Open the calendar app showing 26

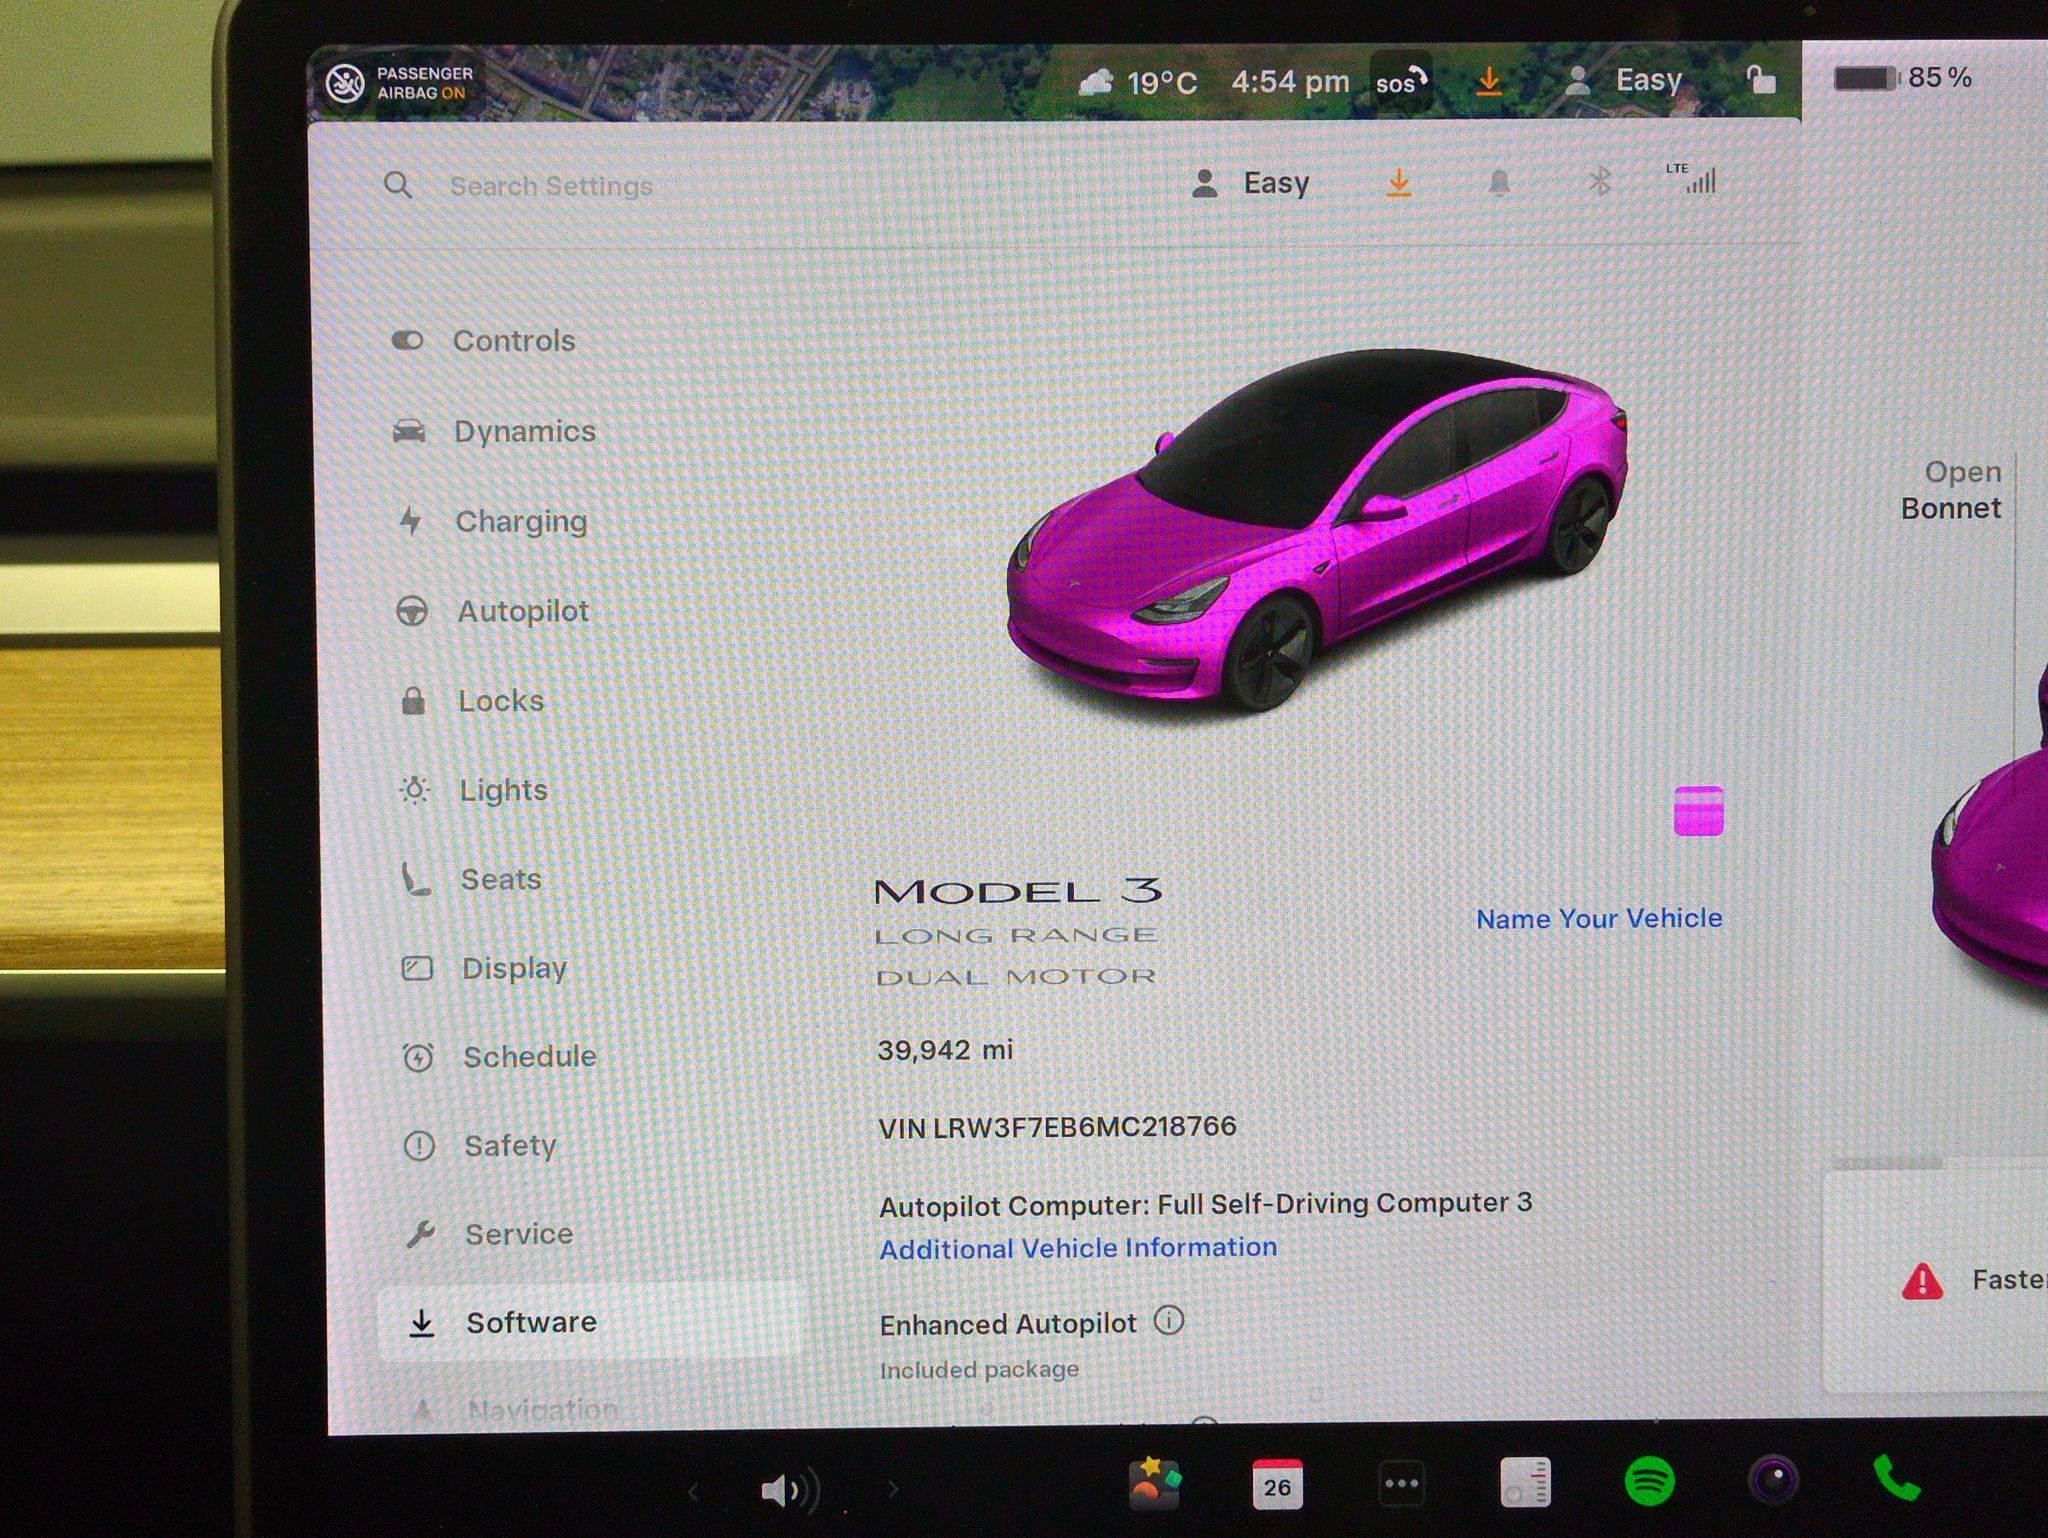click(x=1277, y=1483)
